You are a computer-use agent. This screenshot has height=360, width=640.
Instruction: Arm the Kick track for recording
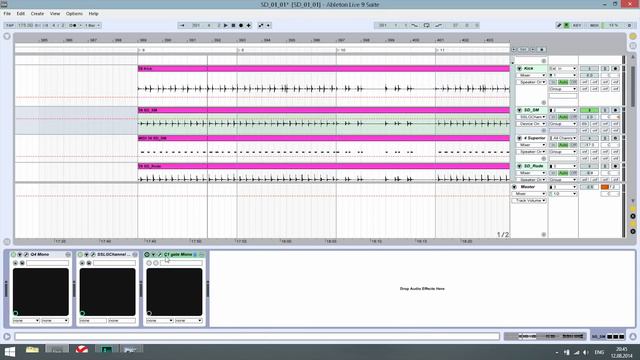[x=616, y=69]
